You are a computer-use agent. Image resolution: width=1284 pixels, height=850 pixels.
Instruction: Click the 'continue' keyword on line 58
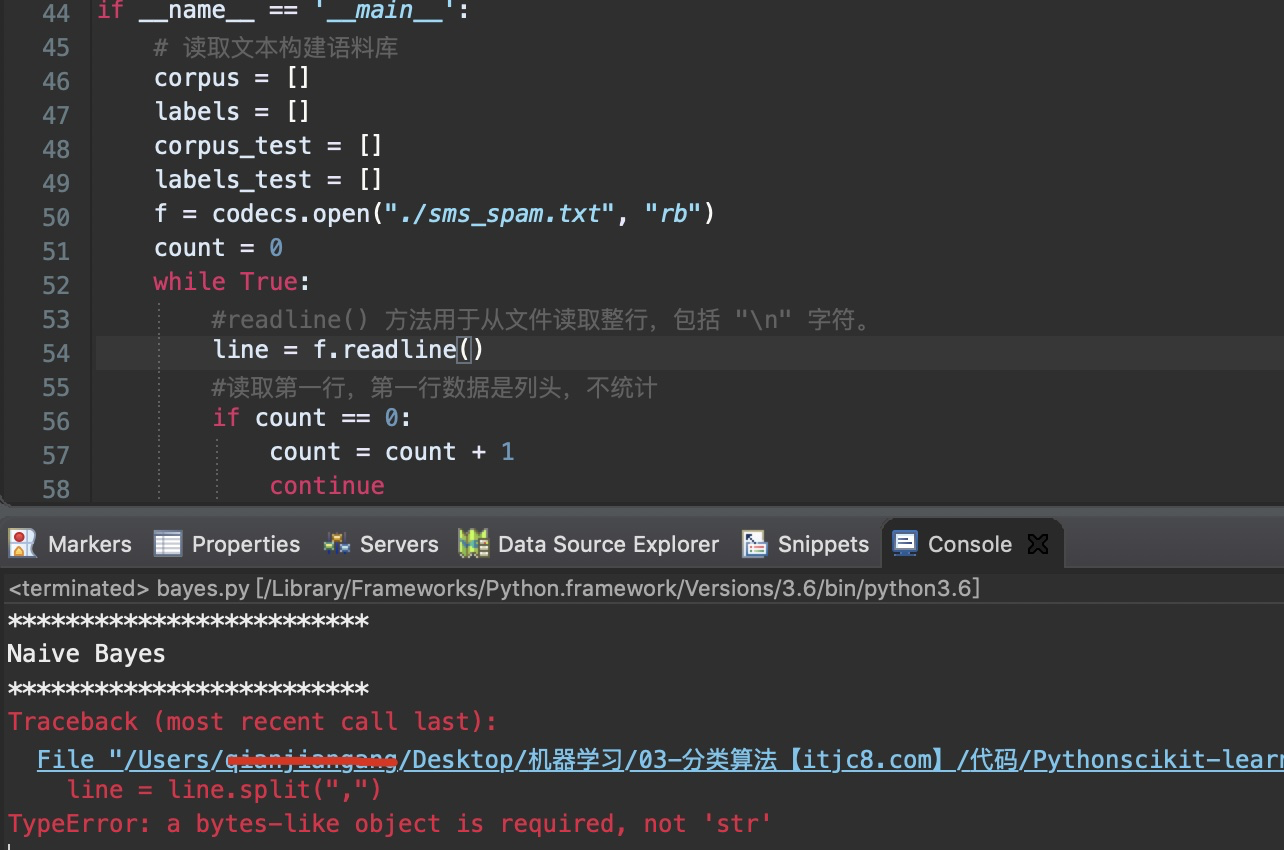click(327, 486)
